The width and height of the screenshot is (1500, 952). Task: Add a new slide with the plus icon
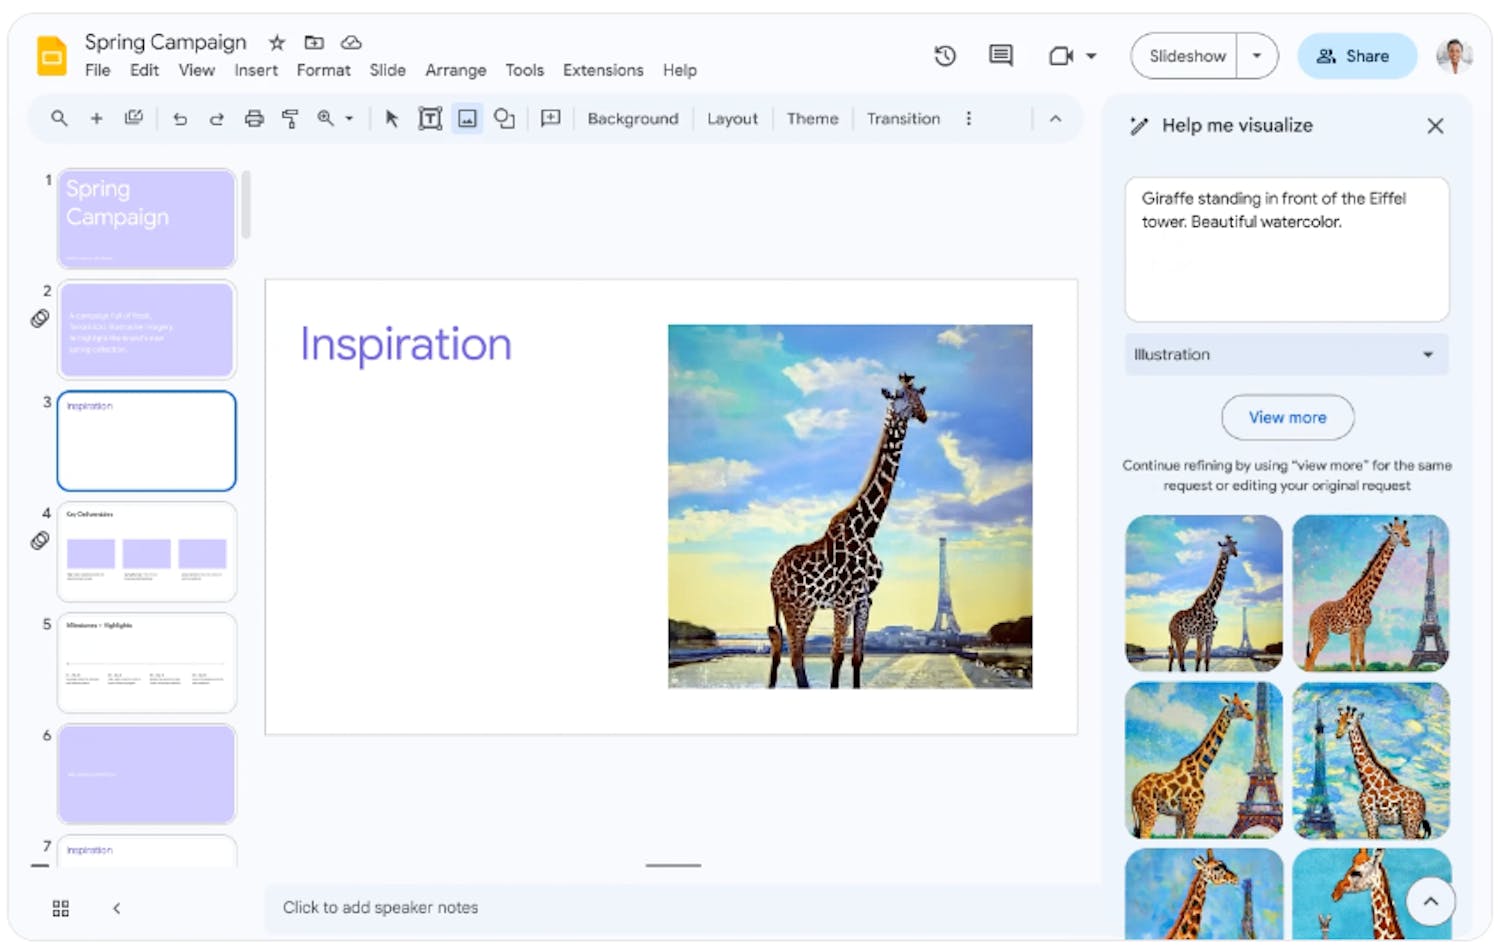pos(96,118)
